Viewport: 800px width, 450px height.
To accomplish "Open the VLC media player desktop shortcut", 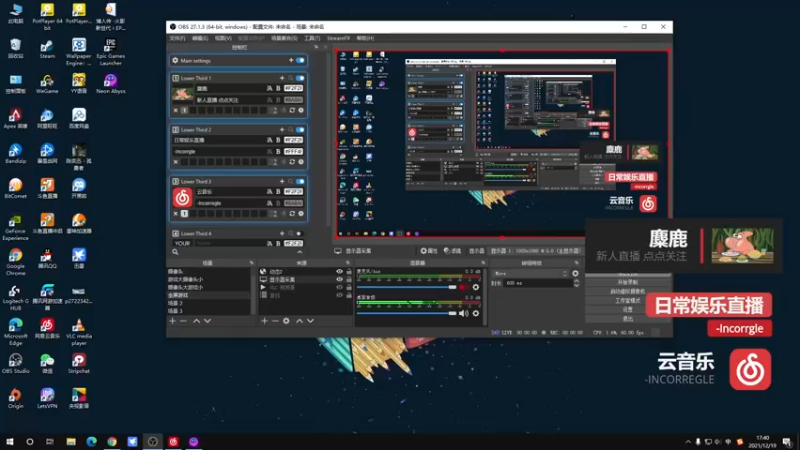I will (79, 332).
